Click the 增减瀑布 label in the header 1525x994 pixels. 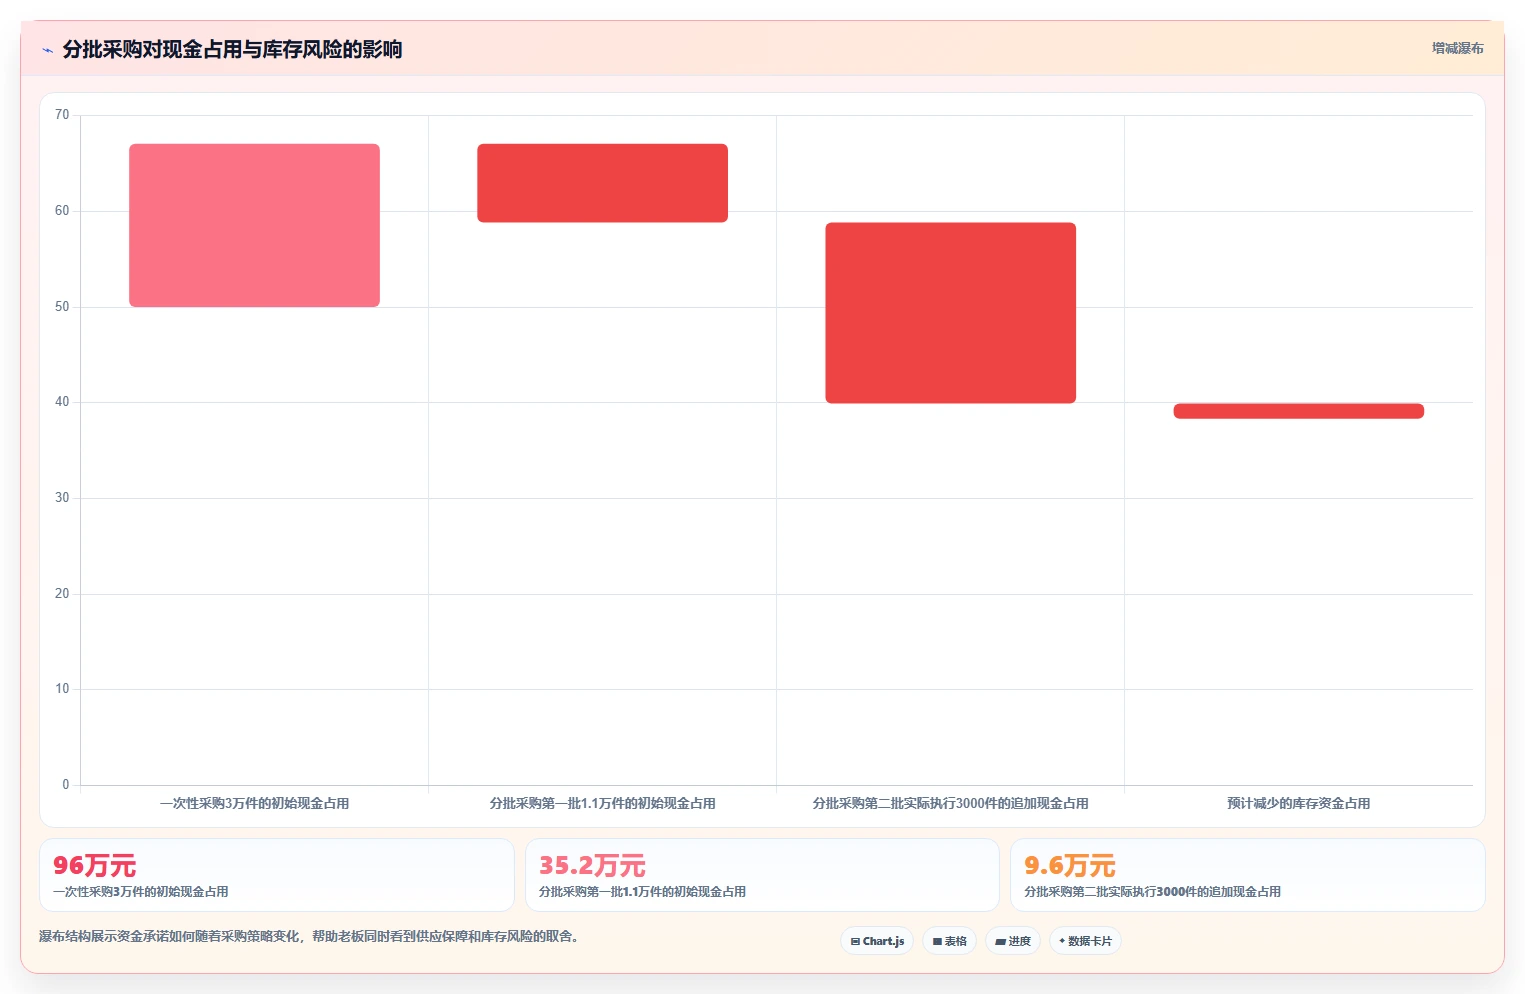coord(1457,48)
